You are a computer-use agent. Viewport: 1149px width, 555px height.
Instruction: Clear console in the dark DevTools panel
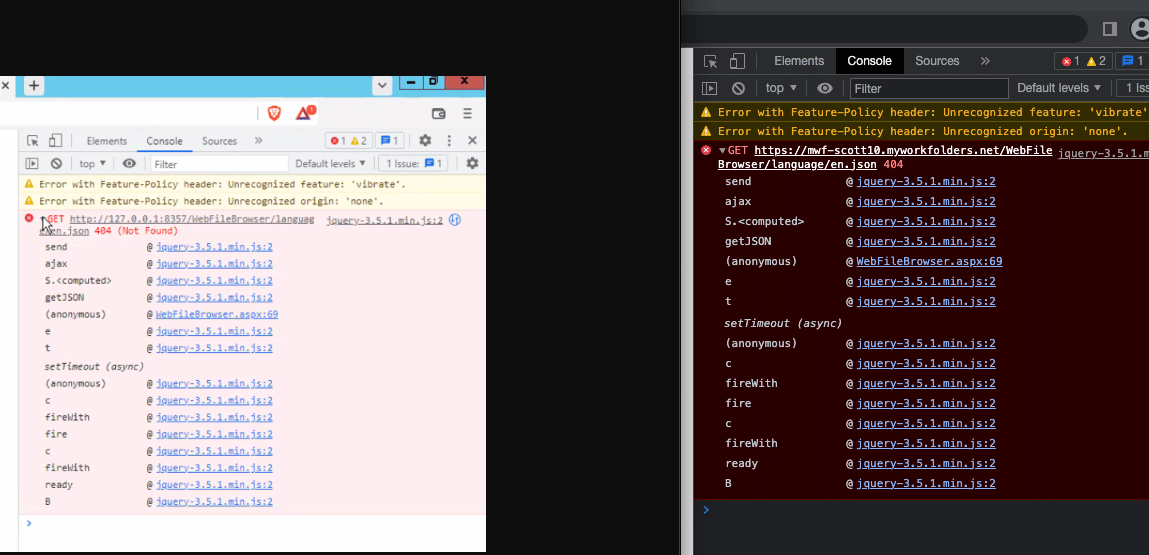[738, 88]
